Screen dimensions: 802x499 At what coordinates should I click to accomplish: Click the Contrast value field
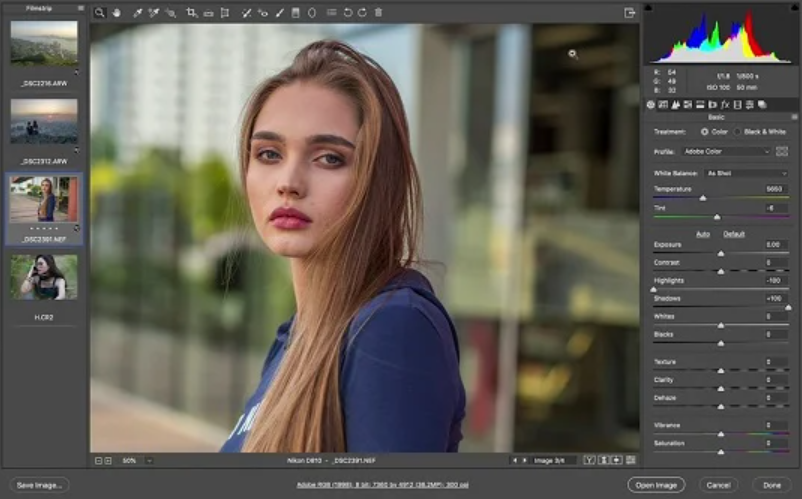[x=774, y=263]
